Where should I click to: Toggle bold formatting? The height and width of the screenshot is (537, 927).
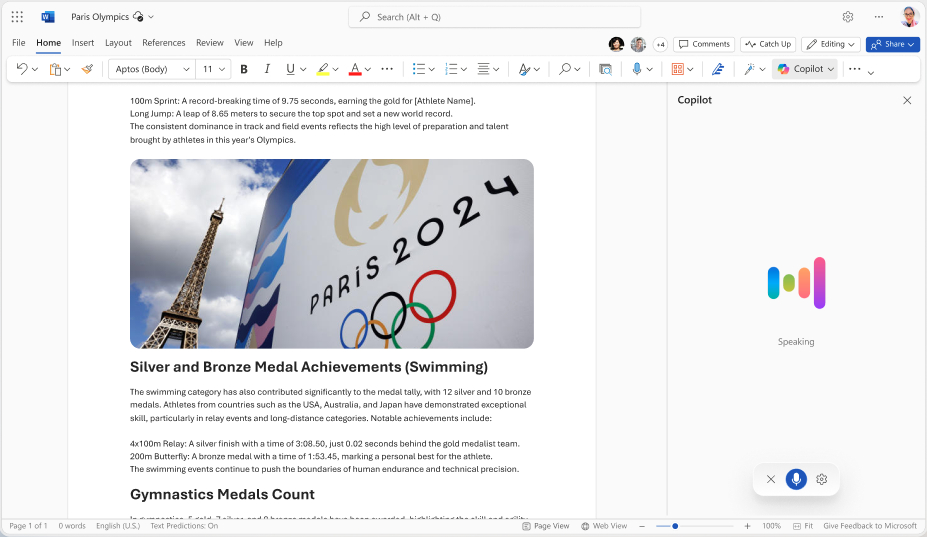pos(244,69)
